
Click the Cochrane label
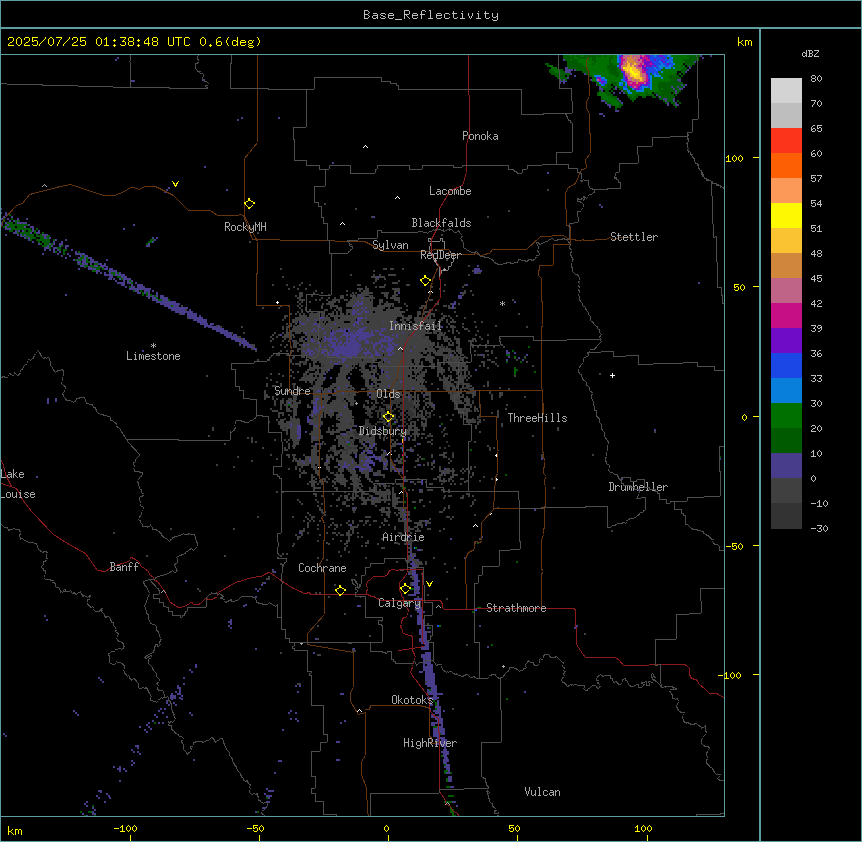click(322, 568)
